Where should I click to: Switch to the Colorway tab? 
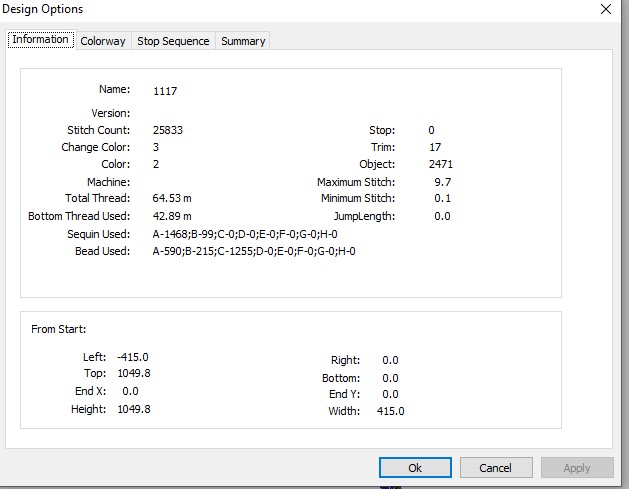(103, 41)
